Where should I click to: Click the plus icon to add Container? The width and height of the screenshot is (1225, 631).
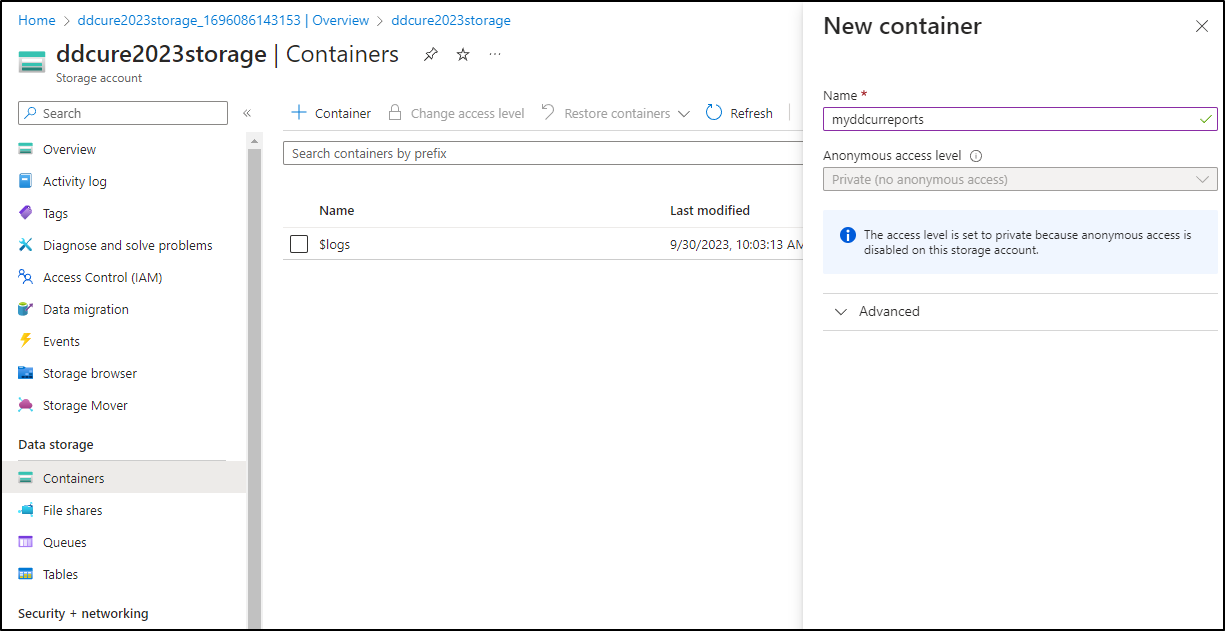point(299,113)
